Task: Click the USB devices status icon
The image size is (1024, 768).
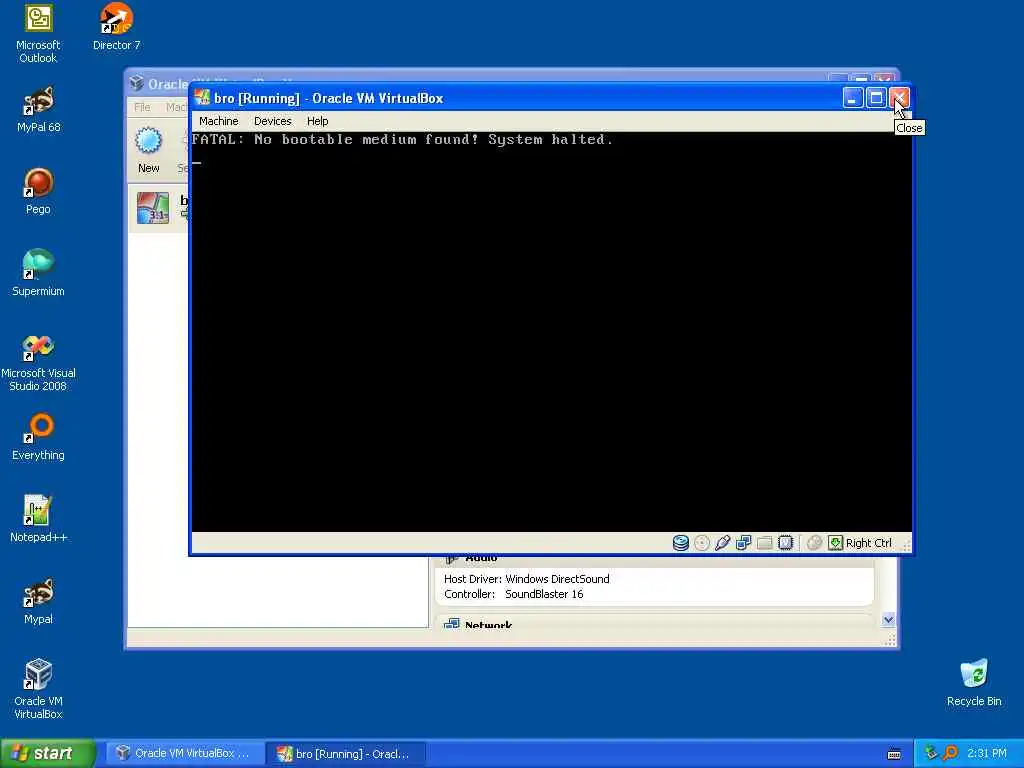Action: coord(722,543)
